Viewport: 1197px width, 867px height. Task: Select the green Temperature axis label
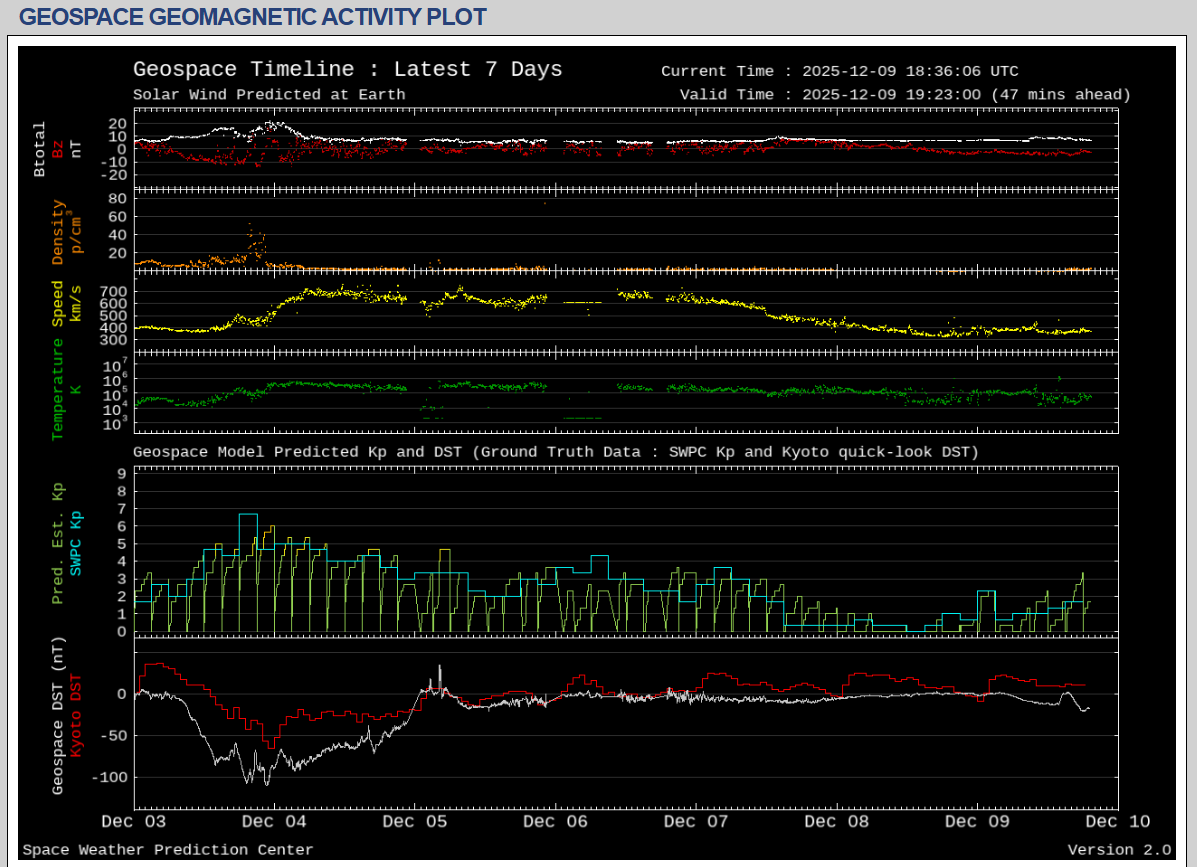click(58, 389)
